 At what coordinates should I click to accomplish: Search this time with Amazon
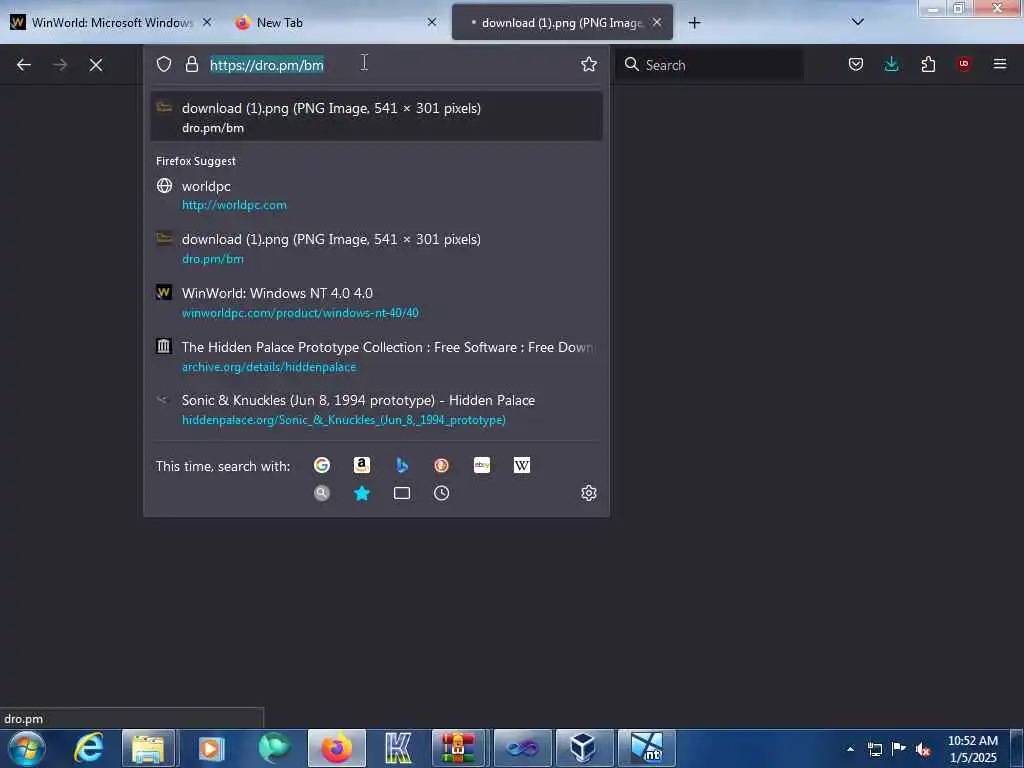pyautogui.click(x=362, y=465)
